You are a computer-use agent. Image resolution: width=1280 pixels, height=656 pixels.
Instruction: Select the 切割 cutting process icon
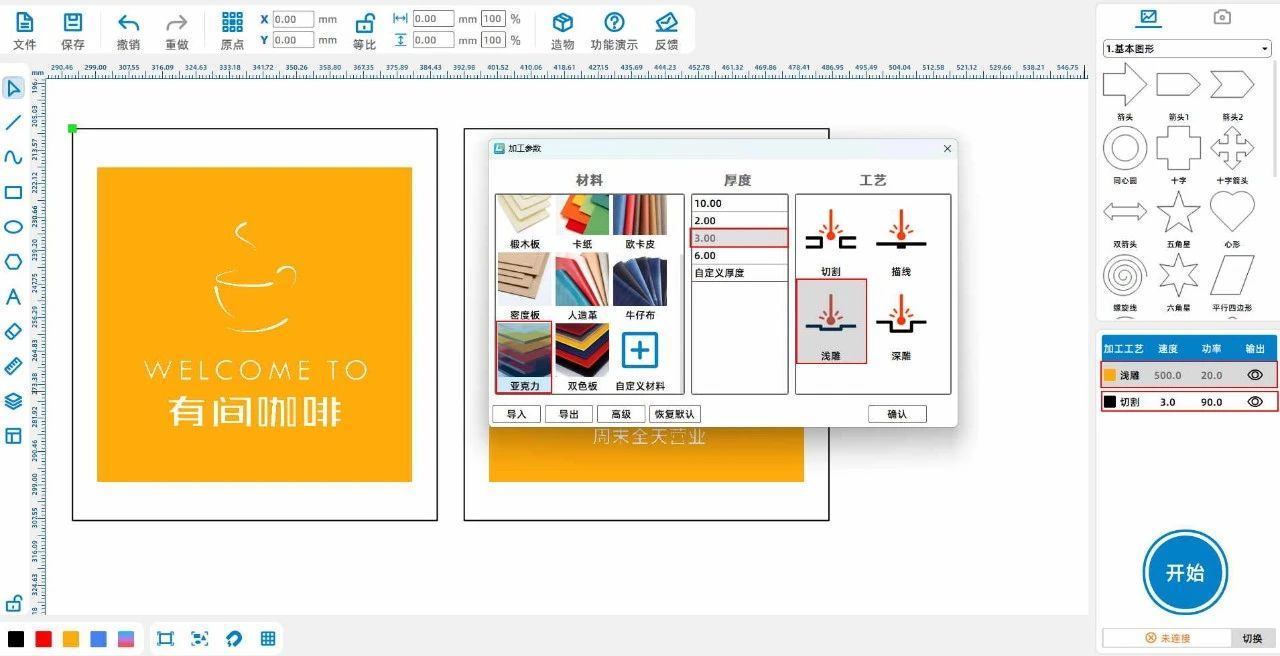830,236
